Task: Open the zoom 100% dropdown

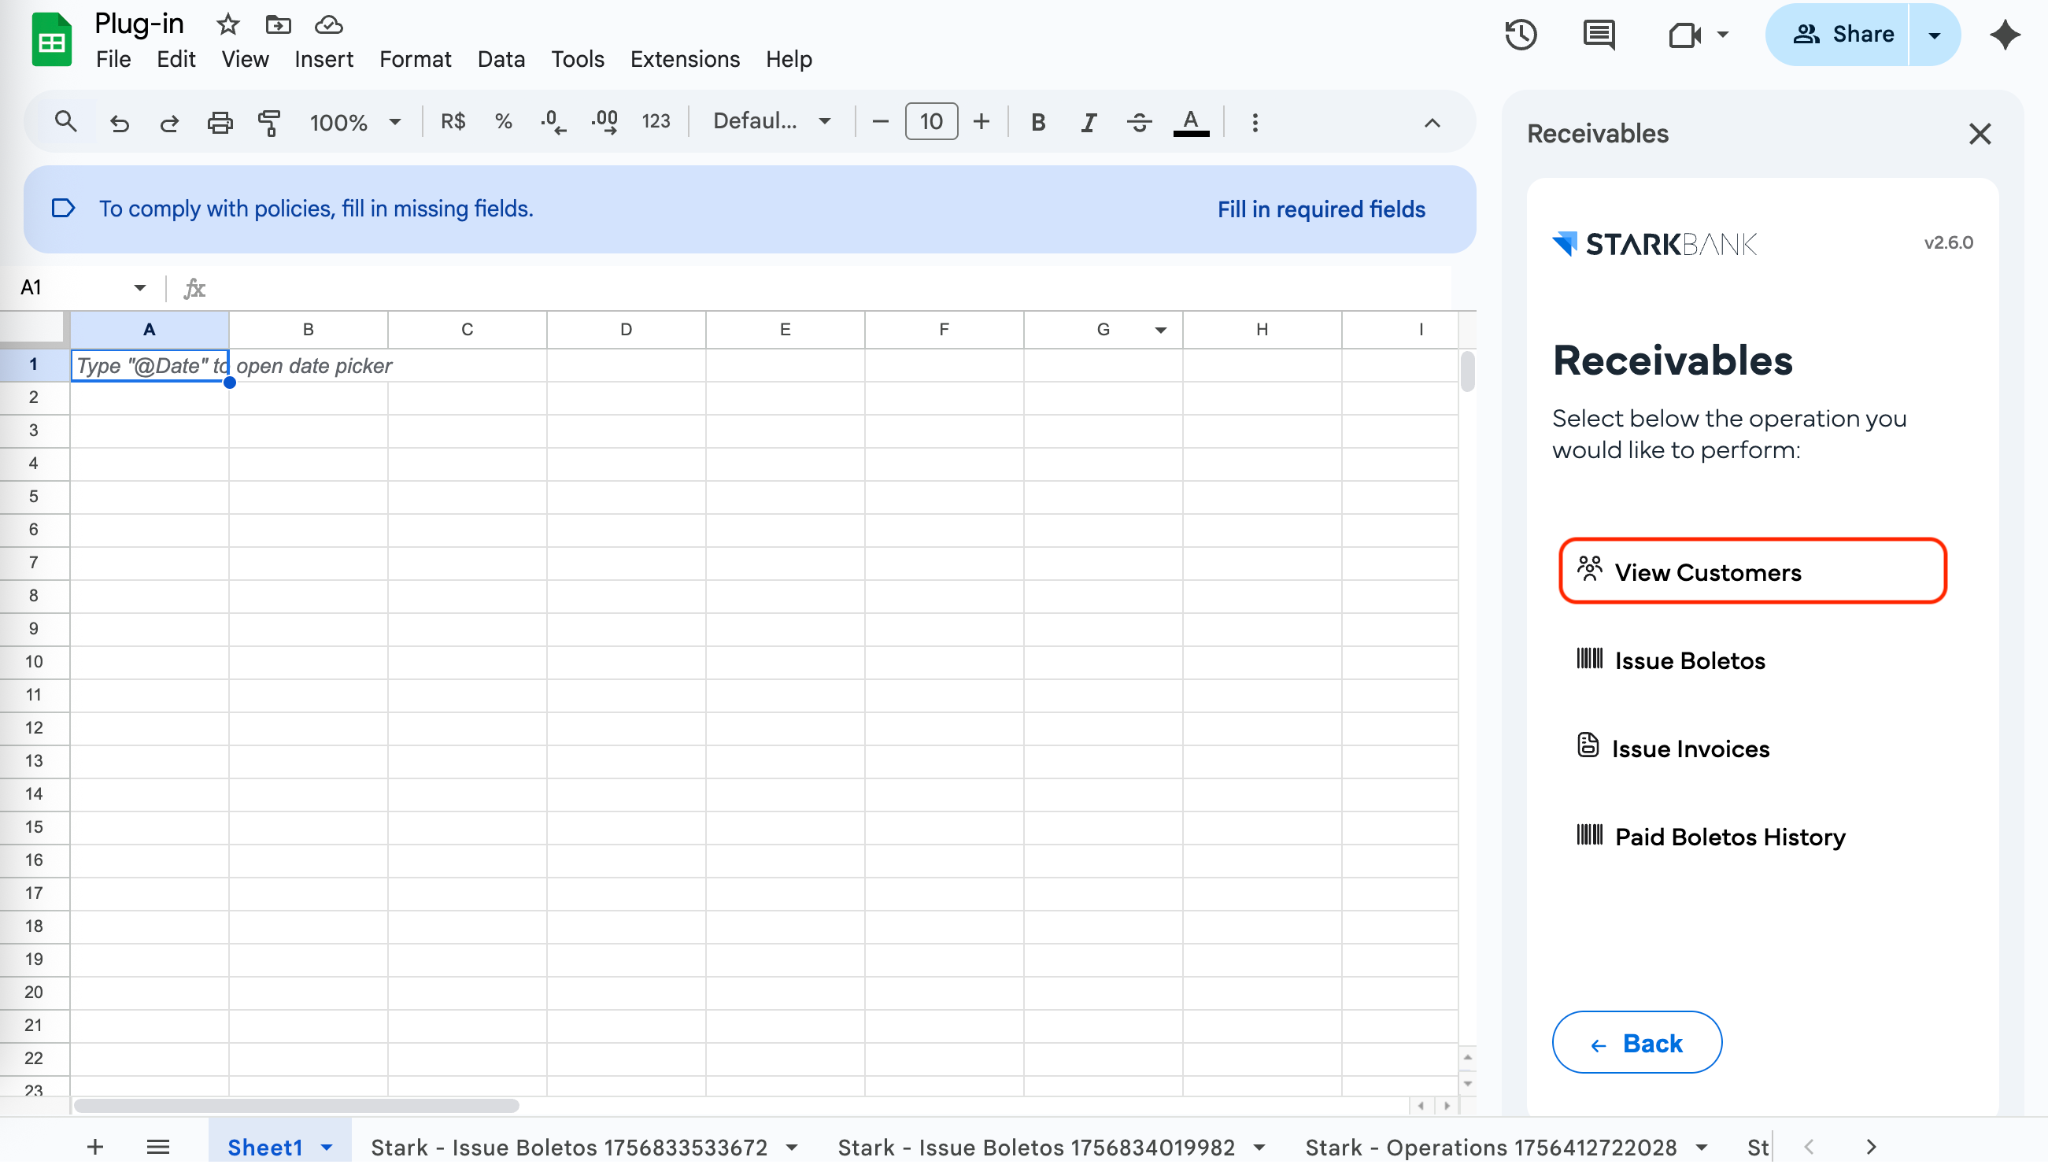Action: [x=354, y=122]
